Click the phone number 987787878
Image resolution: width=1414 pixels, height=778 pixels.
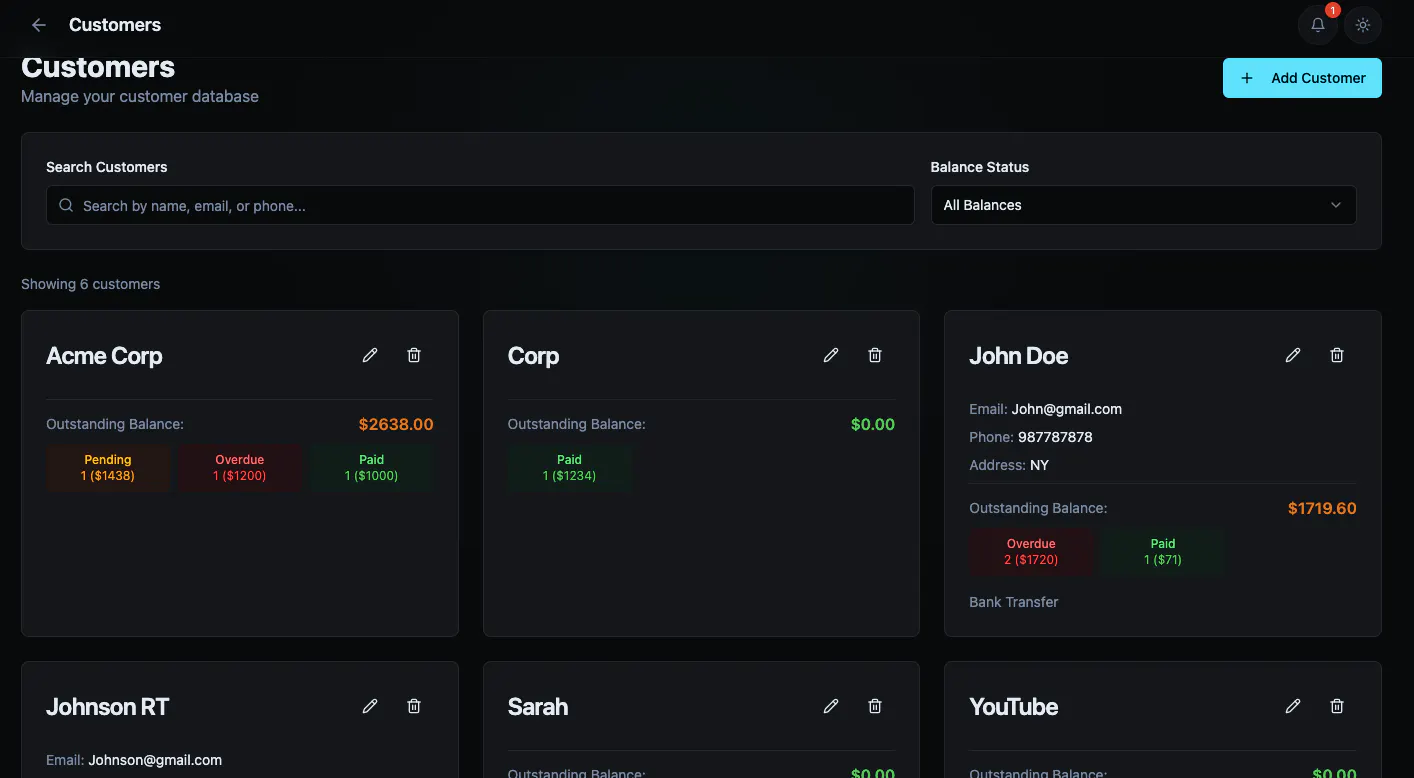[x=1055, y=437]
